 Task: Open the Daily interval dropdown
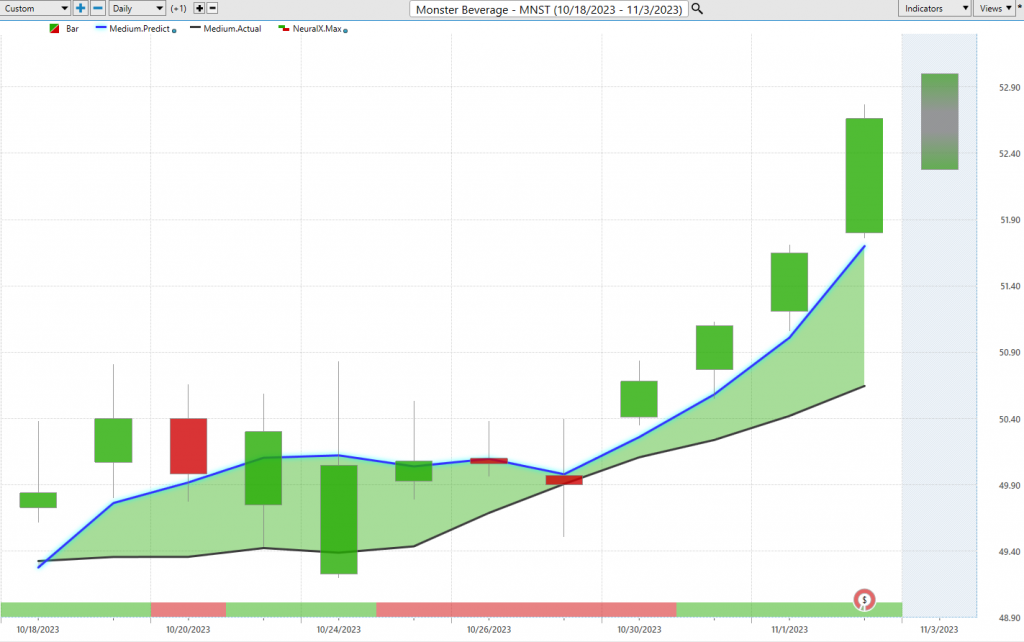coord(136,8)
